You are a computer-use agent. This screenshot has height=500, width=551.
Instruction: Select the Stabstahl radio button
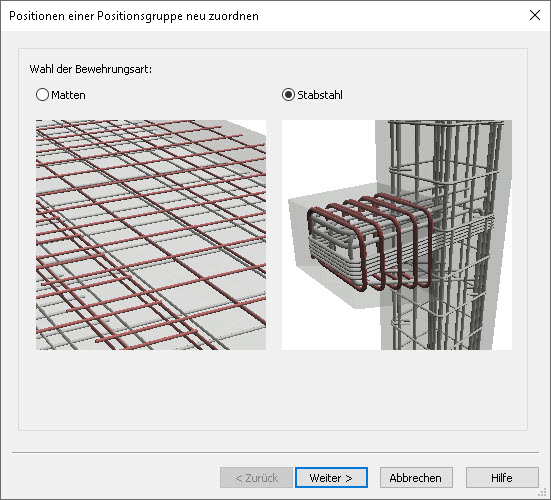click(288, 95)
